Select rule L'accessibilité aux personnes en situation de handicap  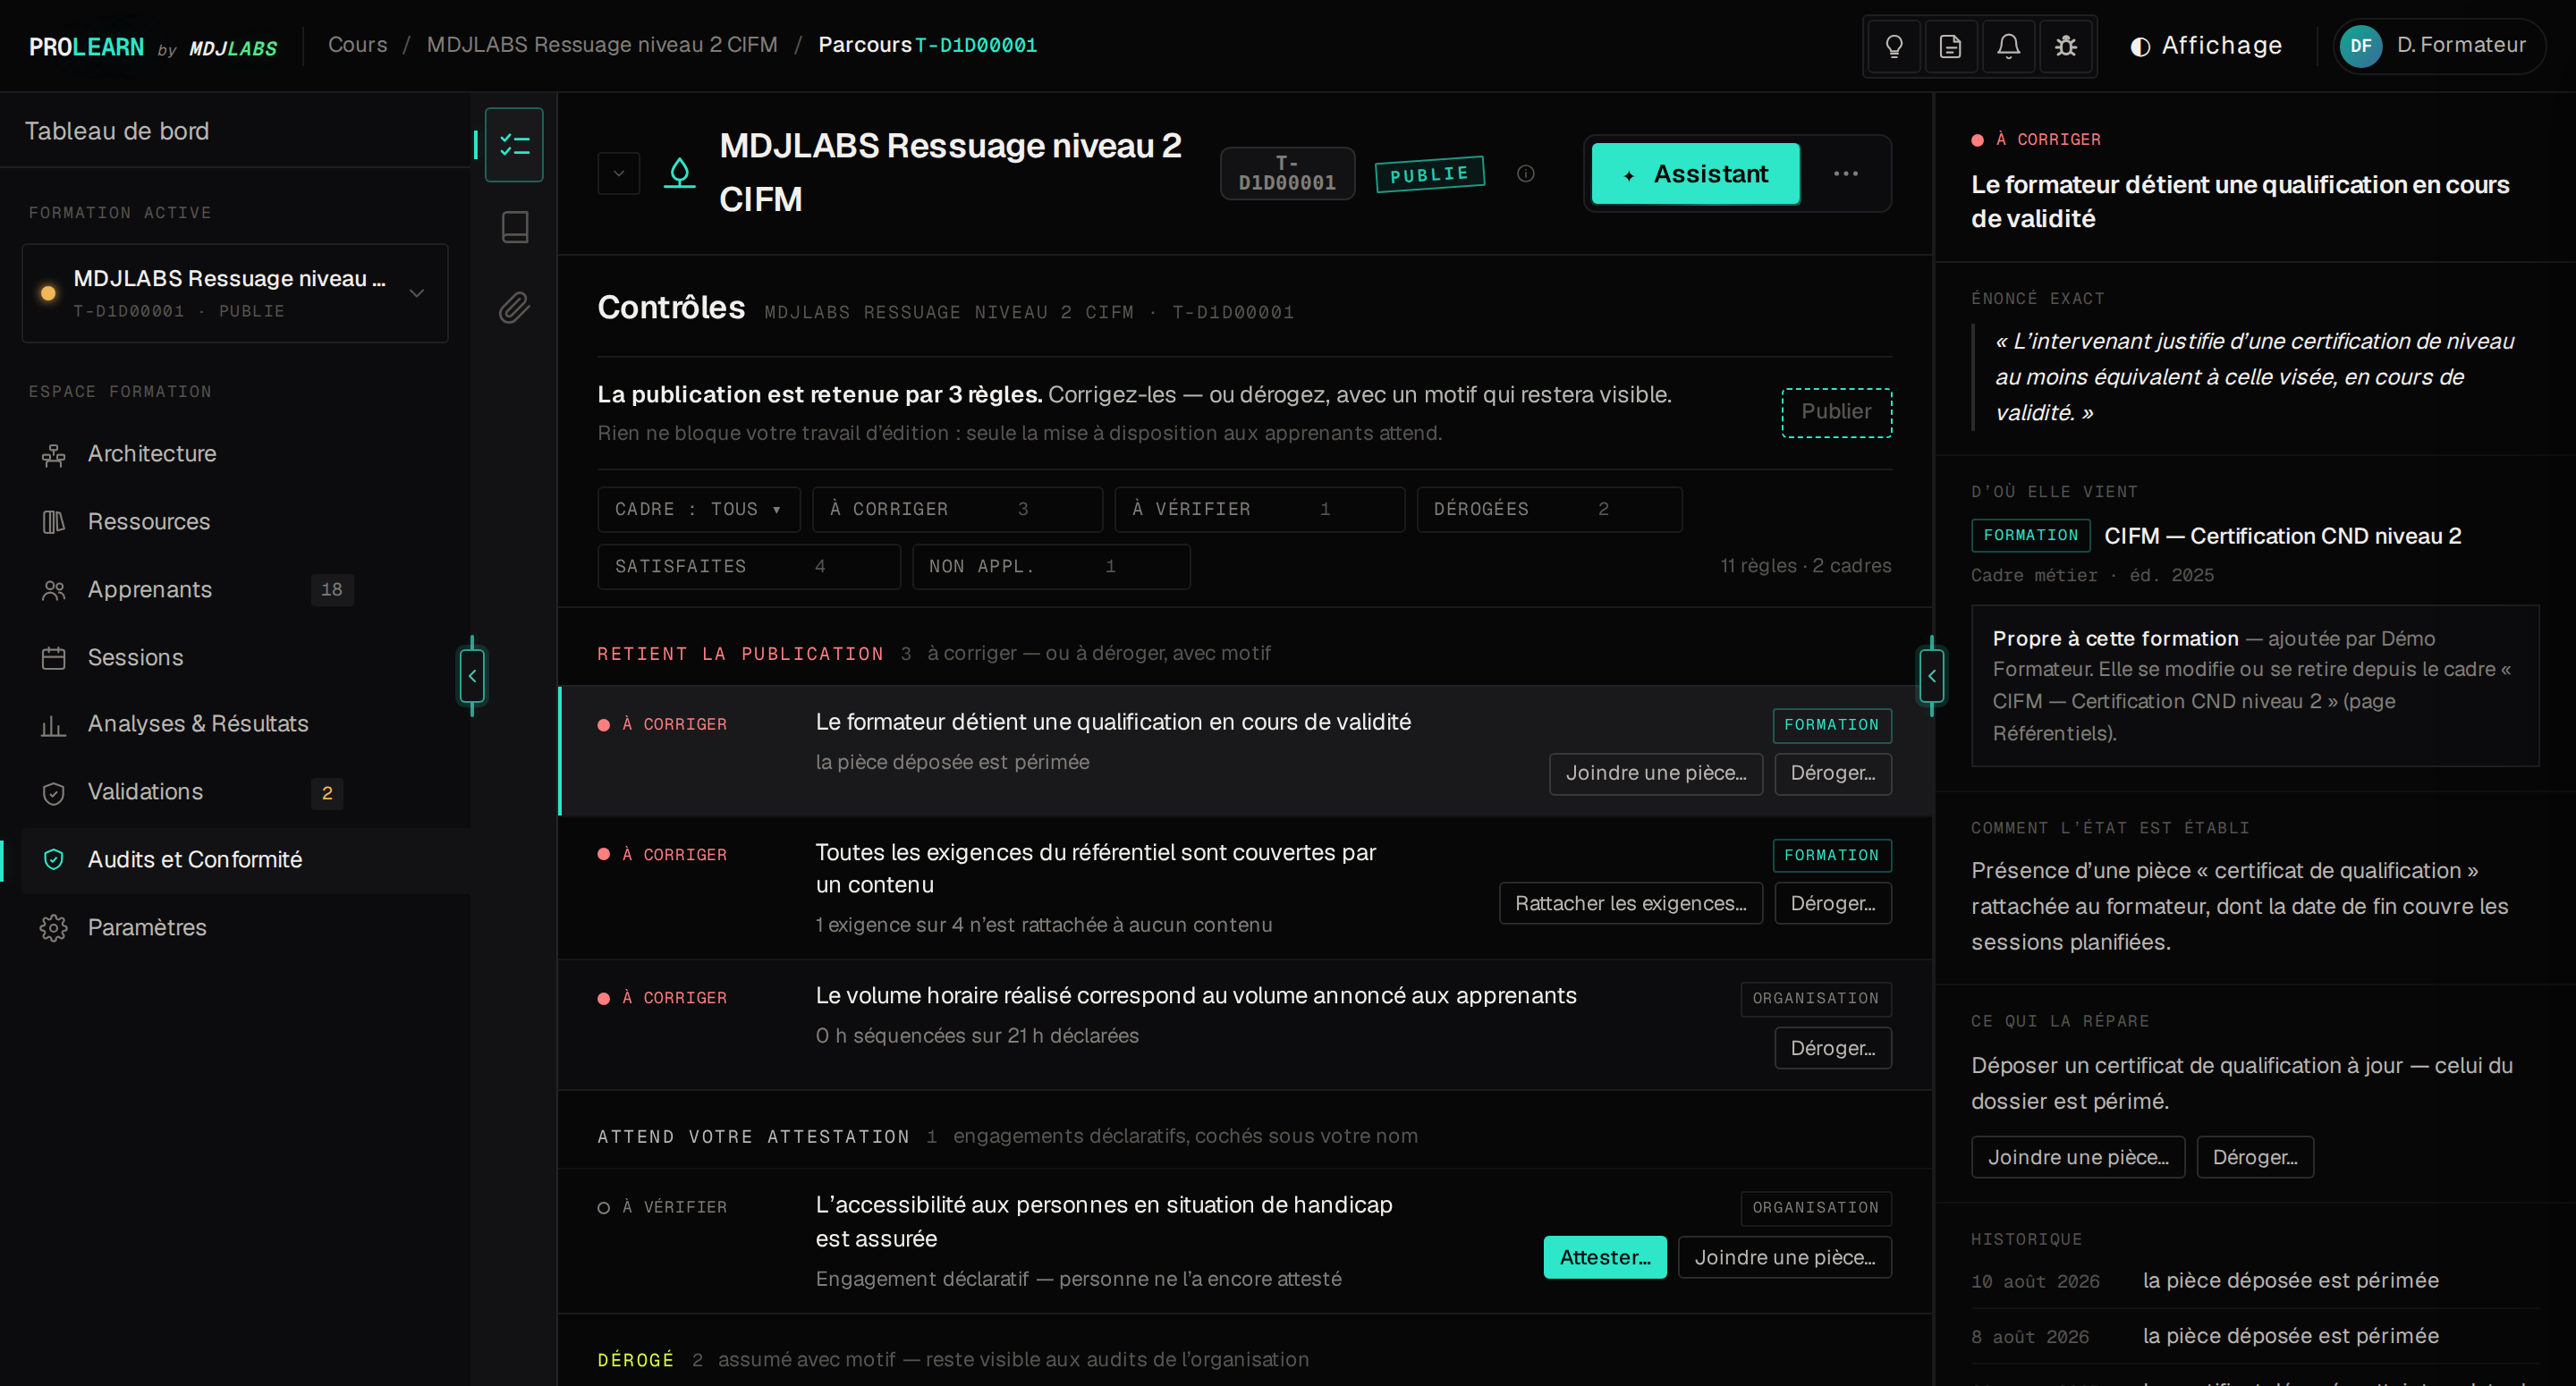pyautogui.click(x=1245, y=1242)
